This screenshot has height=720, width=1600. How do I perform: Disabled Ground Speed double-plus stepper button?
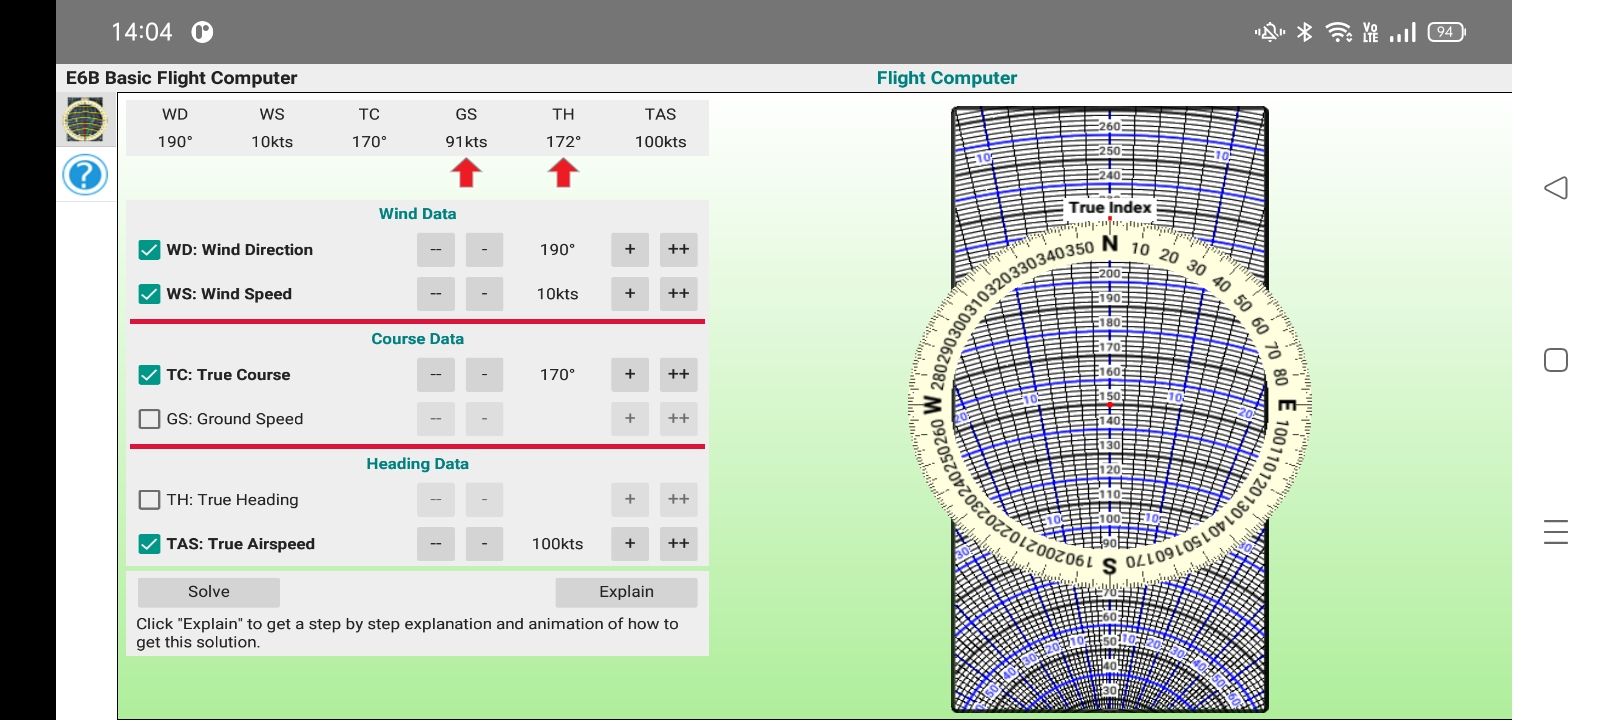679,419
